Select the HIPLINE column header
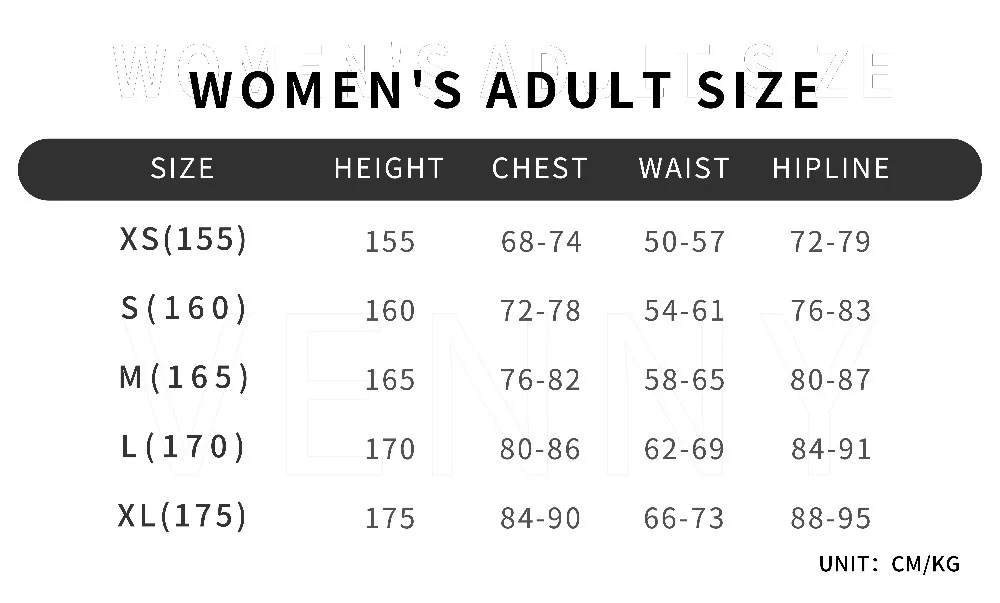Image resolution: width=1000 pixels, height=603 pixels. tap(831, 169)
